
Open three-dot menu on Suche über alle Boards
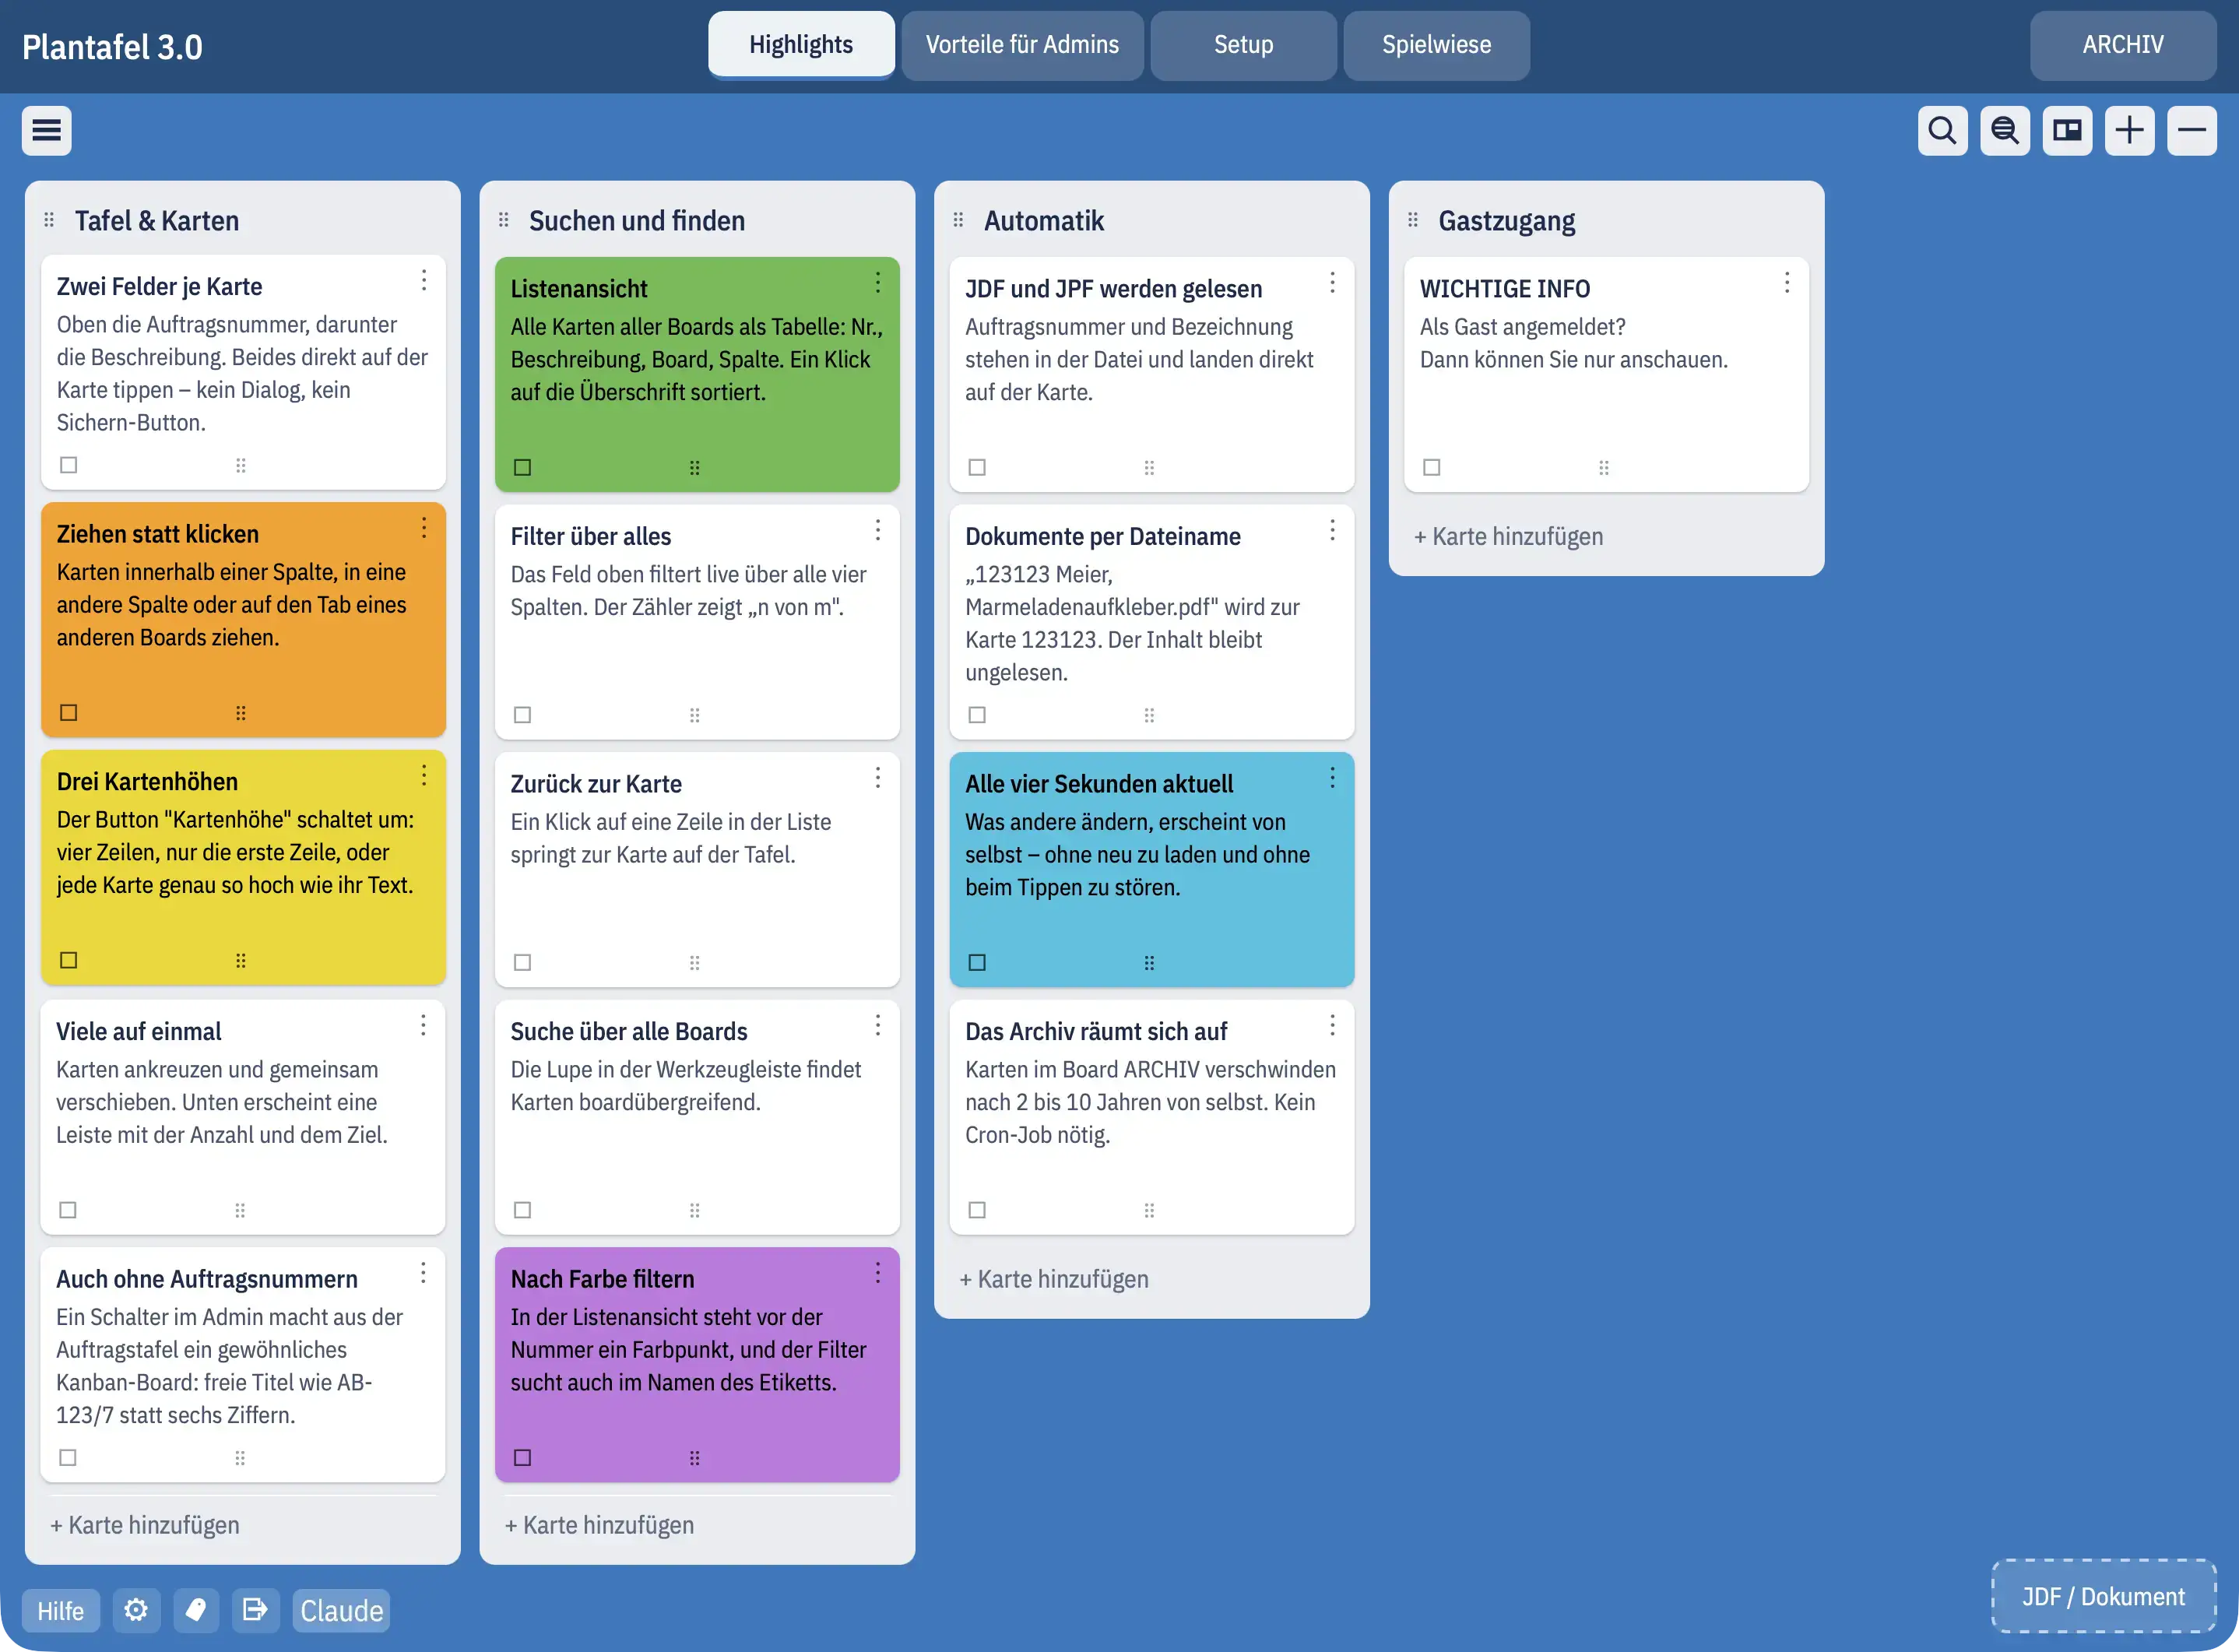tap(878, 1025)
